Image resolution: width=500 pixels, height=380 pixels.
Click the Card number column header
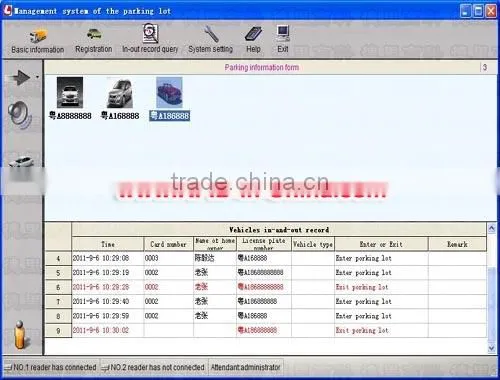pos(168,244)
